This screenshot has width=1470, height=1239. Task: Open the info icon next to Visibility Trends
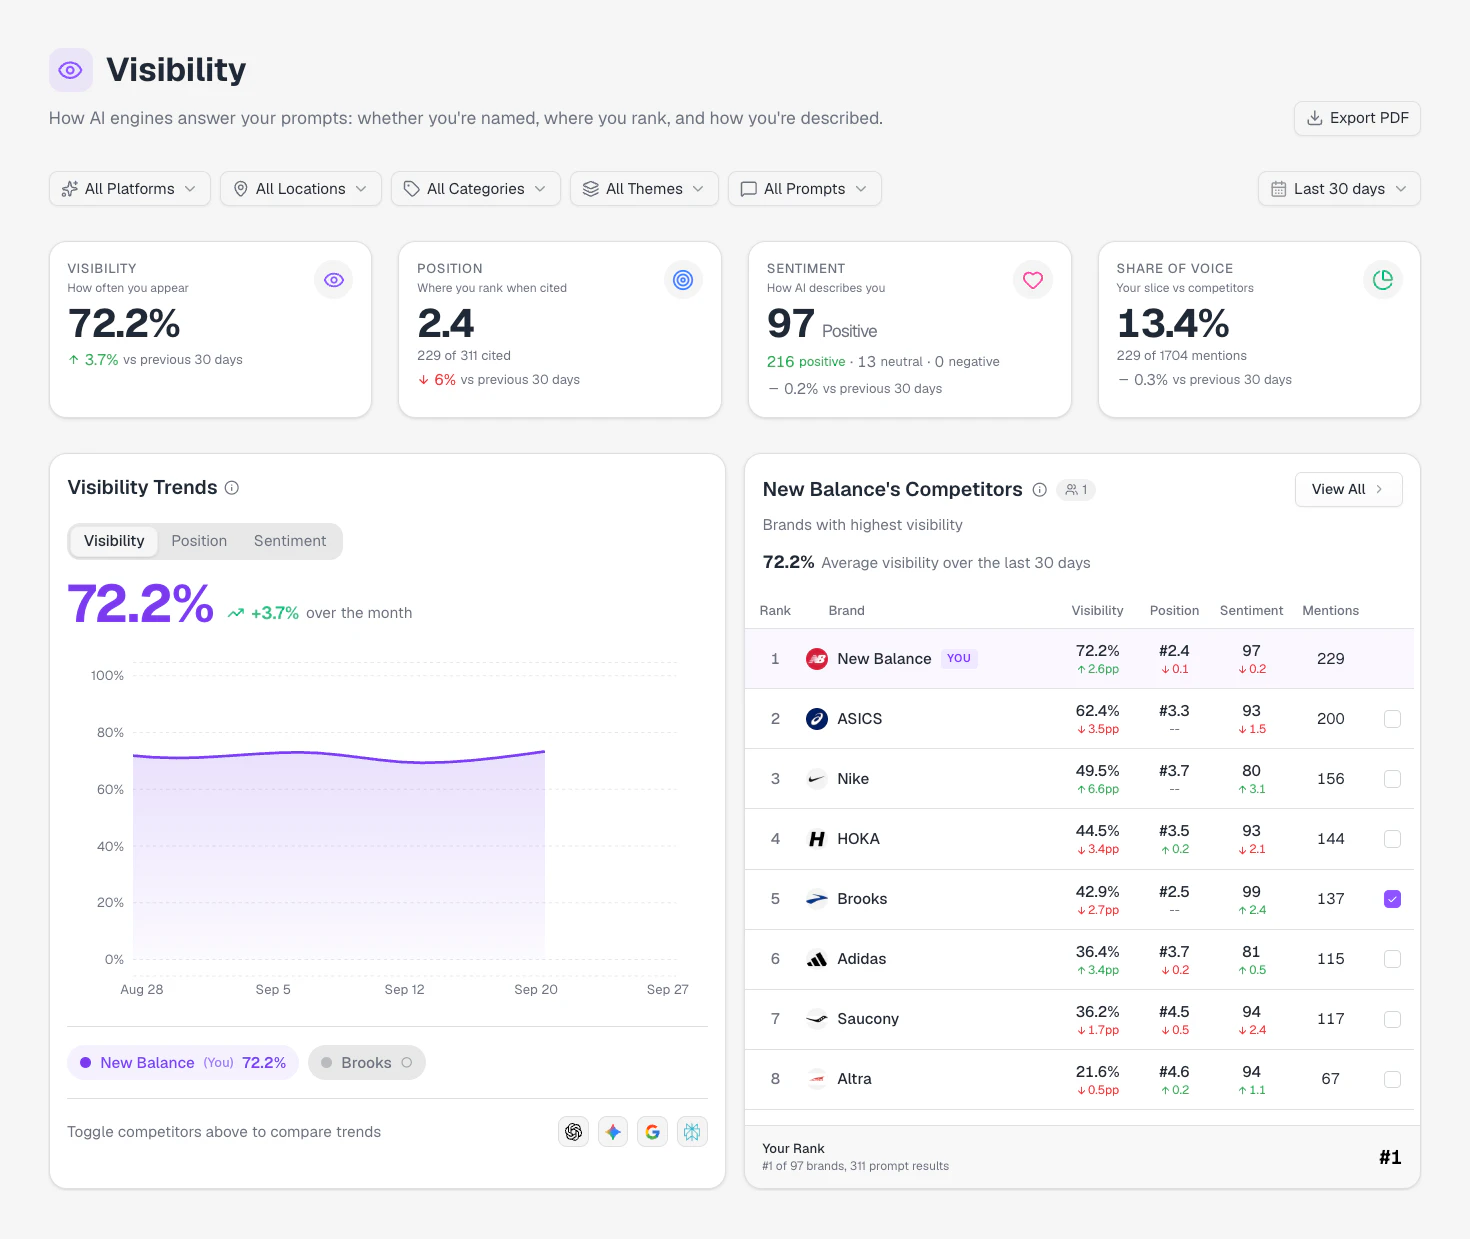click(232, 488)
